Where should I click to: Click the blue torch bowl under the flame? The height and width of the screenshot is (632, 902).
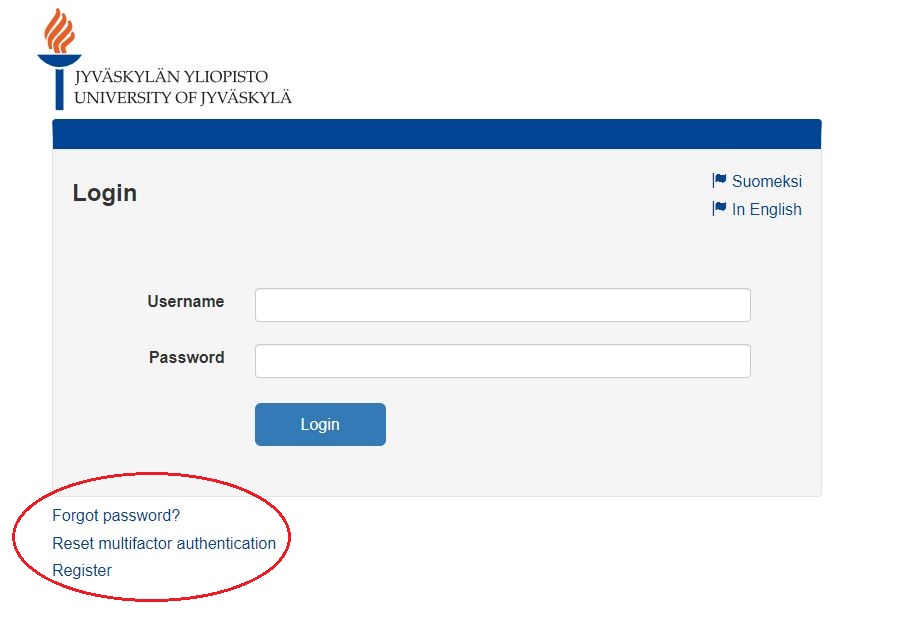pos(59,61)
